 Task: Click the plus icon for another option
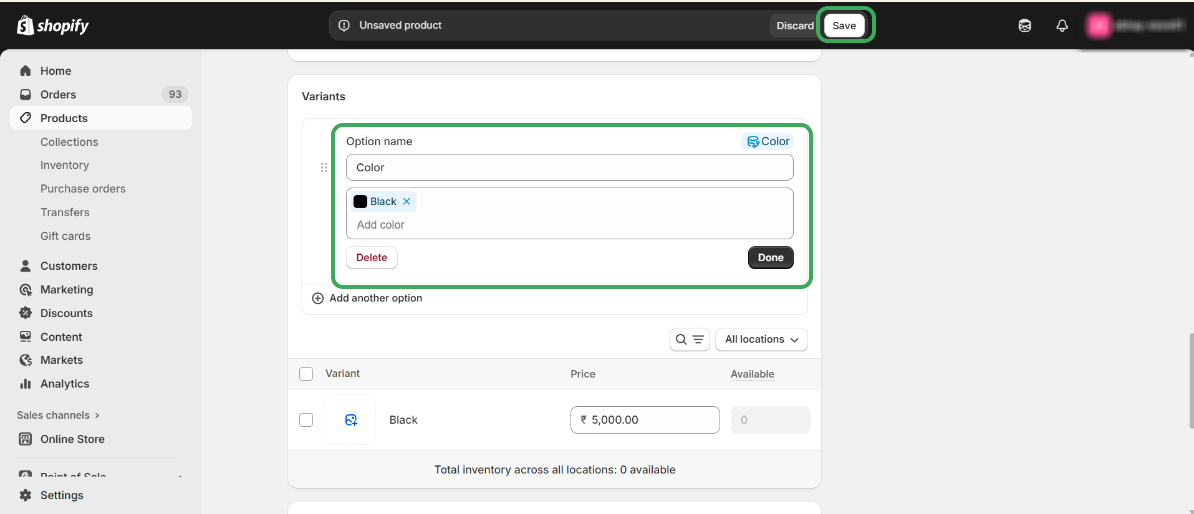pos(318,298)
